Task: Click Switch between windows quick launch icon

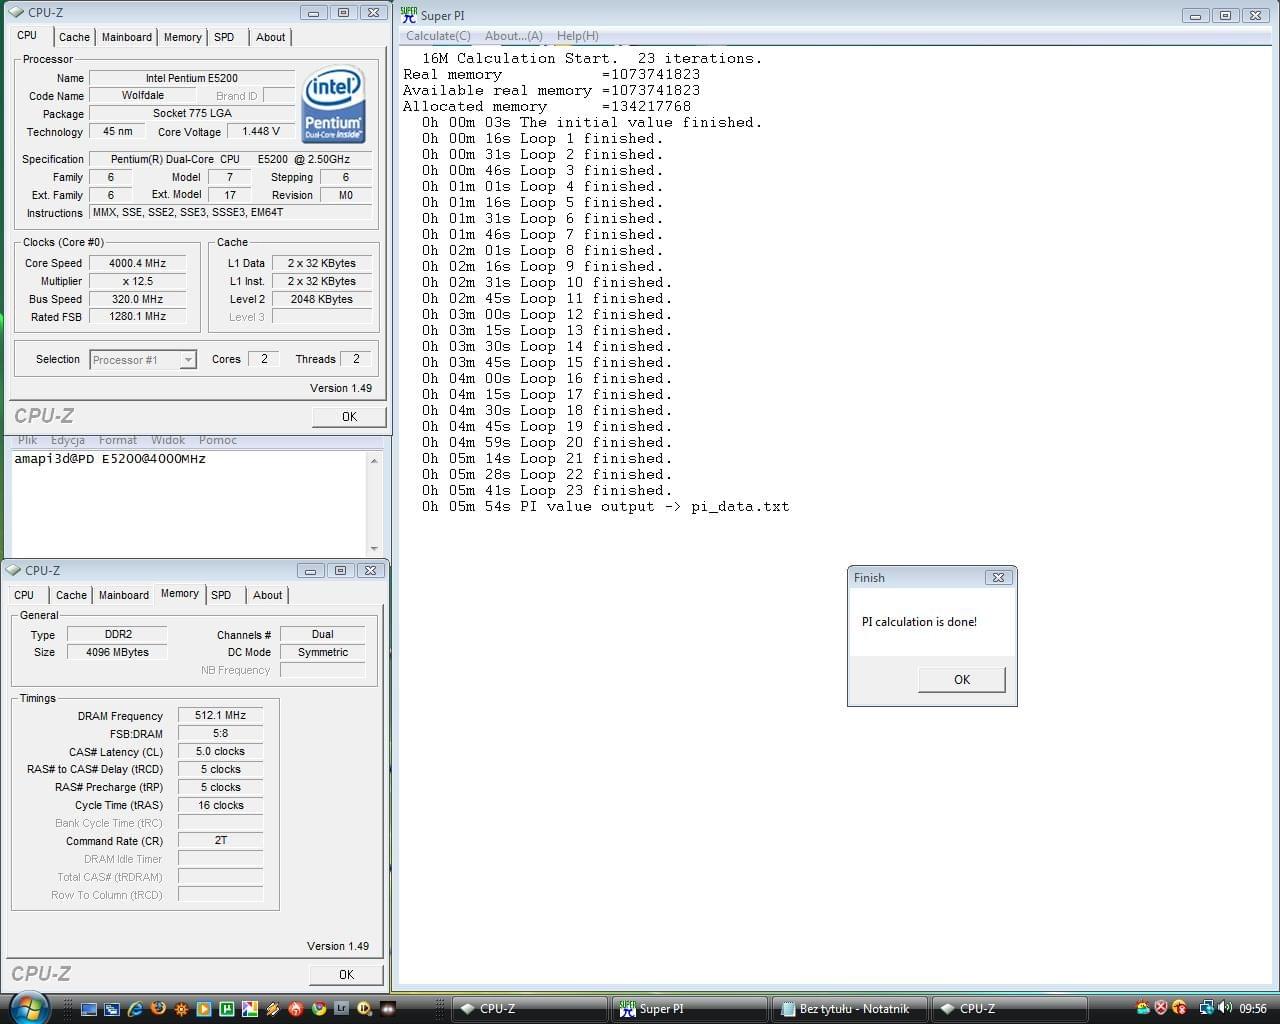Action: click(112, 1009)
